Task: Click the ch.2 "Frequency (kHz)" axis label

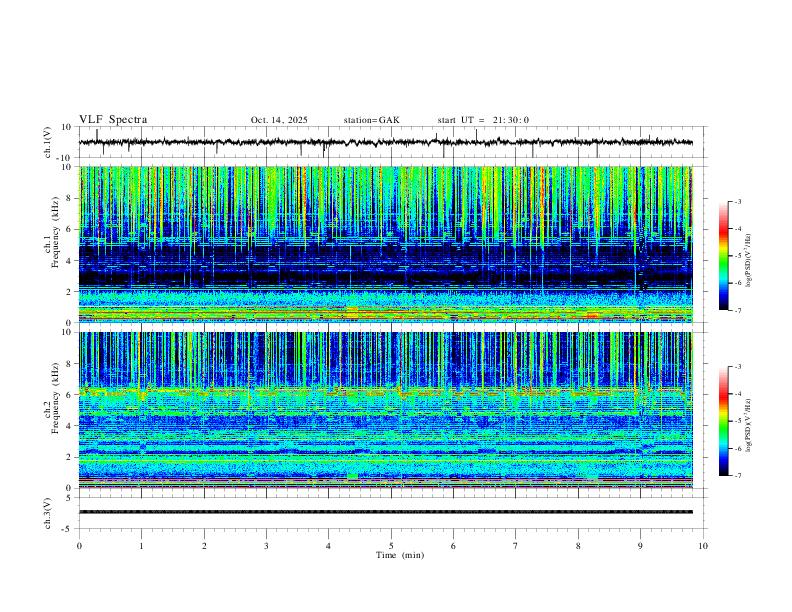Action: click(x=55, y=398)
